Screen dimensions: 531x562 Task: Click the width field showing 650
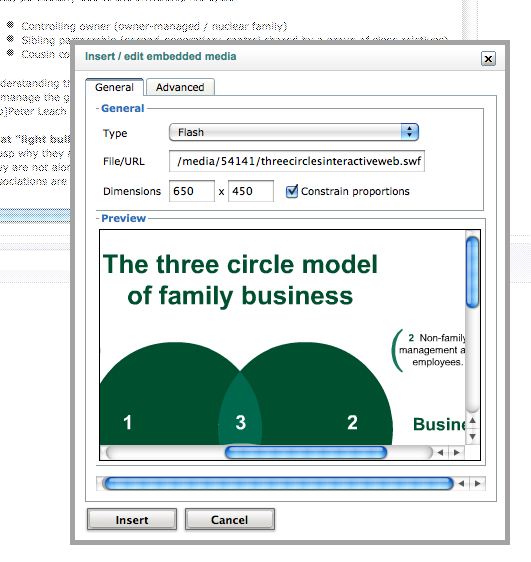192,191
